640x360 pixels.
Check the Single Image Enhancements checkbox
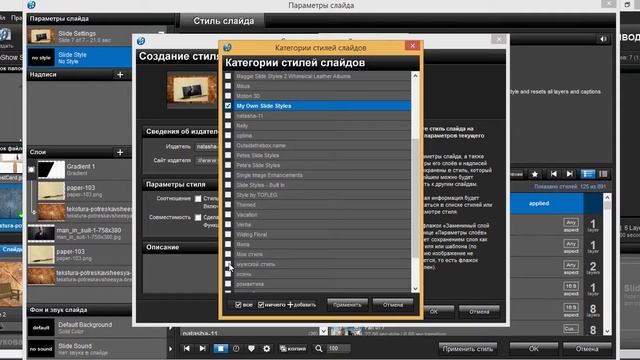pos(228,175)
